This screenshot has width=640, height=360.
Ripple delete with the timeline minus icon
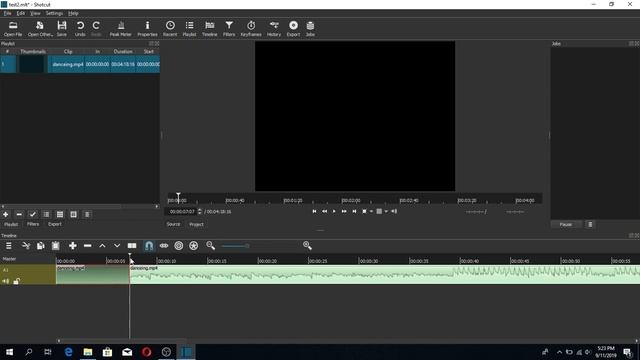[x=87, y=246]
